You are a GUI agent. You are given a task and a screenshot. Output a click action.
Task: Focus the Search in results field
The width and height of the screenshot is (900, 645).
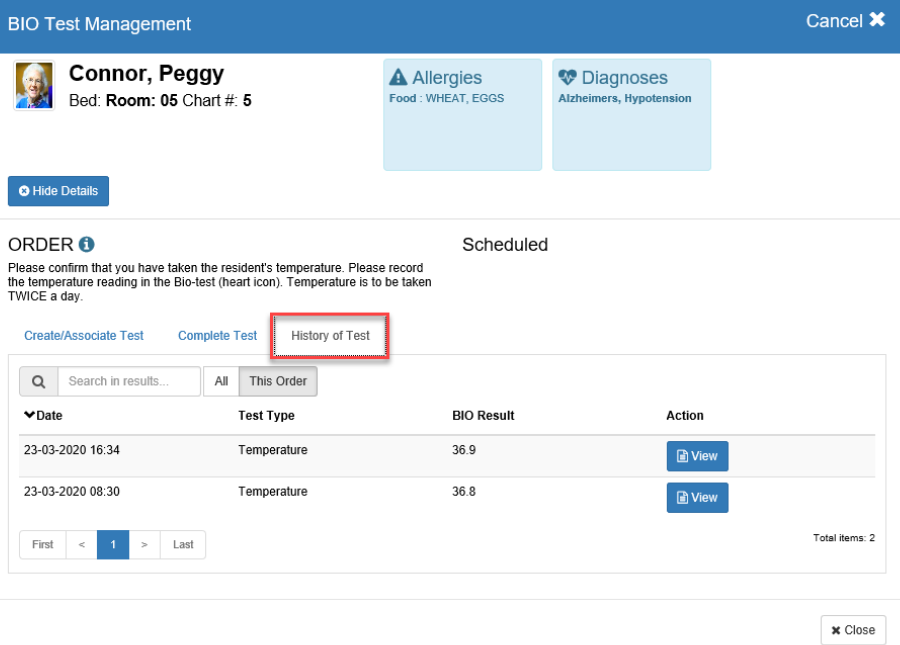point(128,381)
